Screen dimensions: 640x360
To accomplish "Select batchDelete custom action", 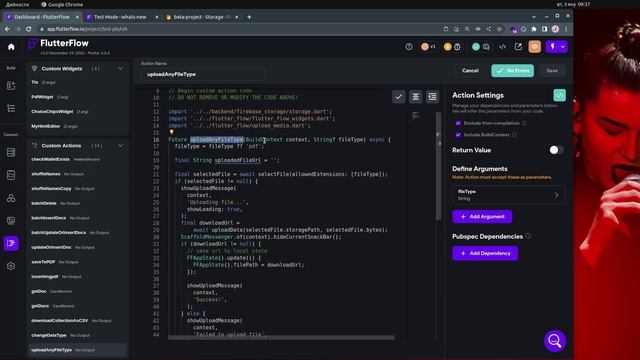I will coord(78,203).
